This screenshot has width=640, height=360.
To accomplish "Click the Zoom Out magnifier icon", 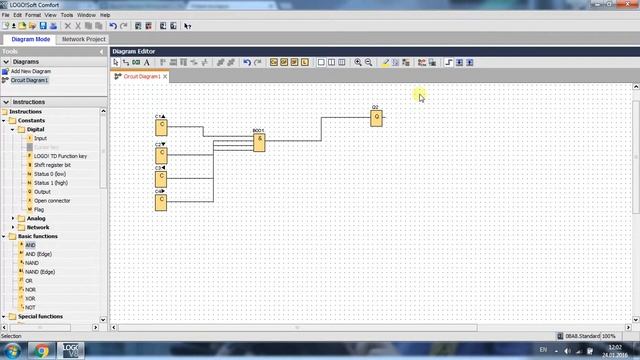I will click(x=369, y=62).
